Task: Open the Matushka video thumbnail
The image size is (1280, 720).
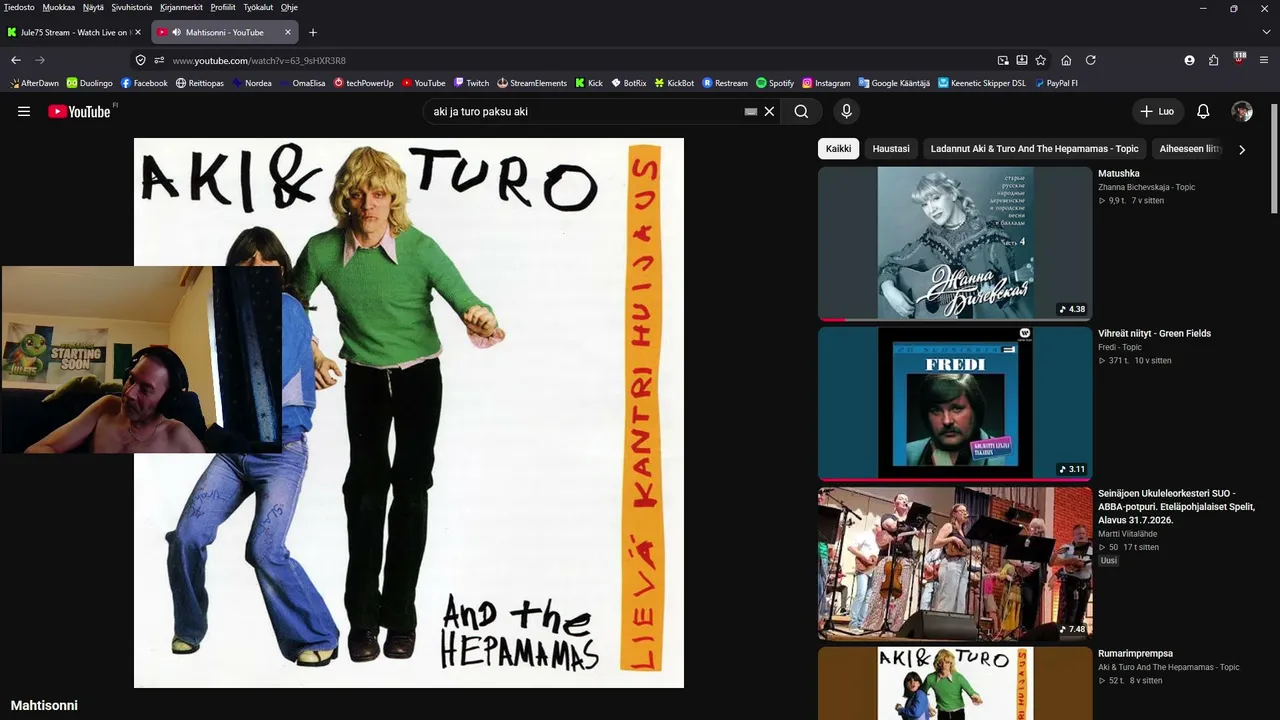Action: pyautogui.click(x=955, y=243)
